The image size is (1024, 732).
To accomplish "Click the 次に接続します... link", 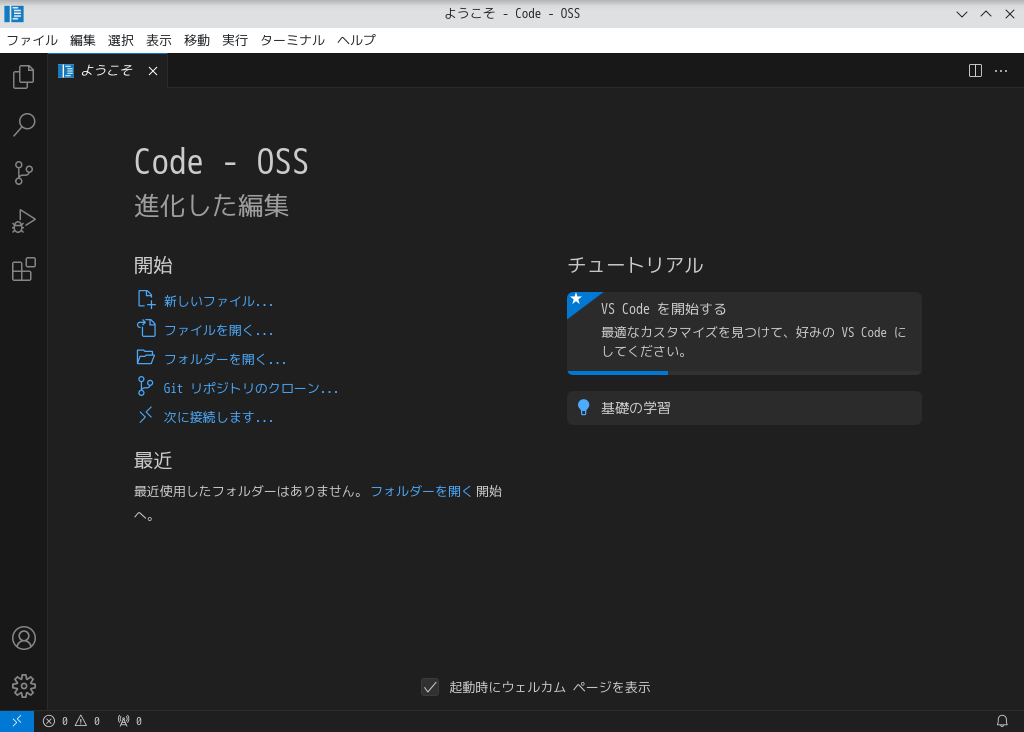I will pos(218,417).
